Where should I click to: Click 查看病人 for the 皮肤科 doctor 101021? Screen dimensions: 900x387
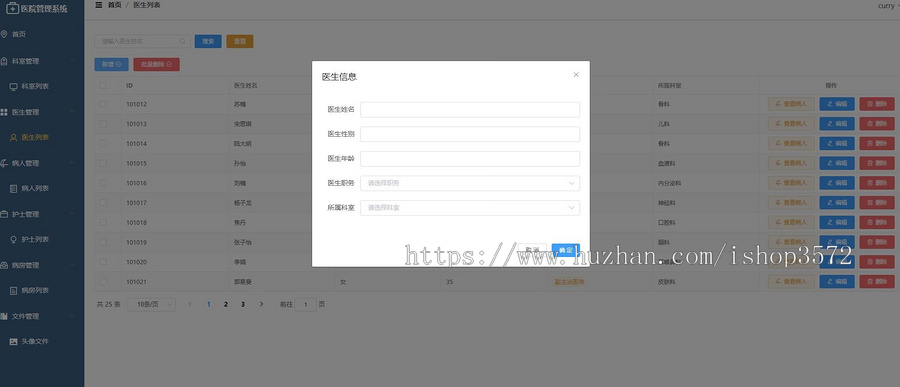pos(791,281)
